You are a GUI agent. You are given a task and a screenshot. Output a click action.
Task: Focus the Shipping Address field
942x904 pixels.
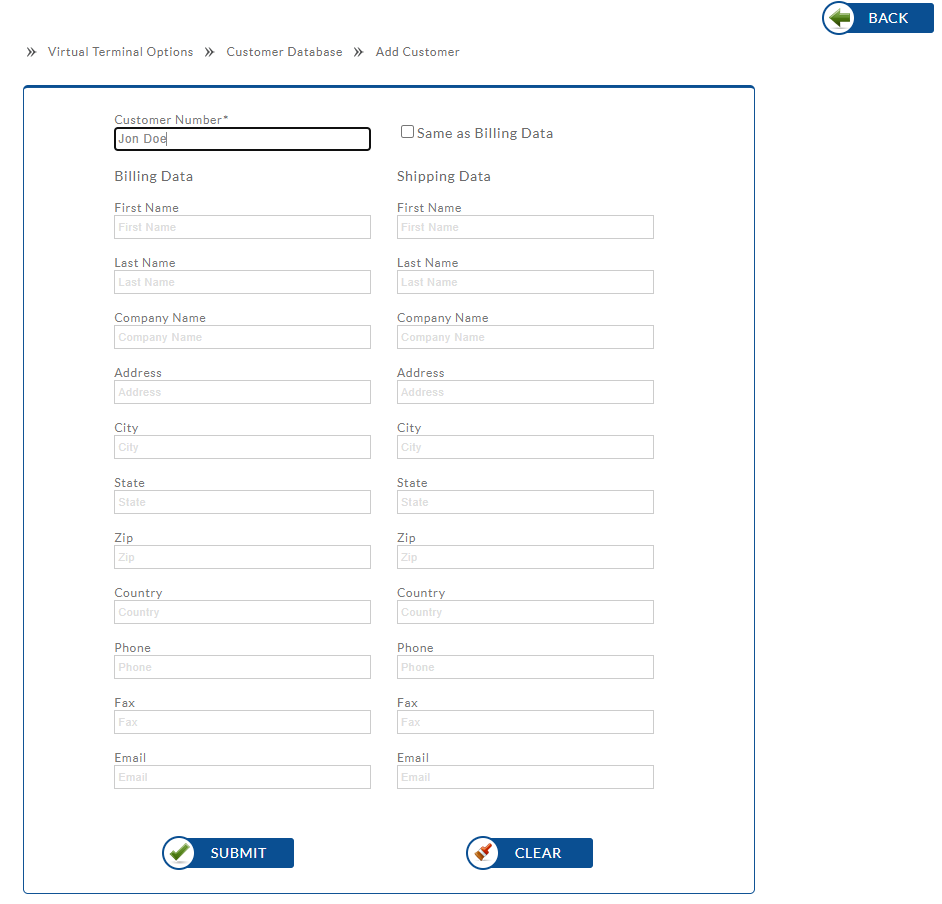point(525,392)
